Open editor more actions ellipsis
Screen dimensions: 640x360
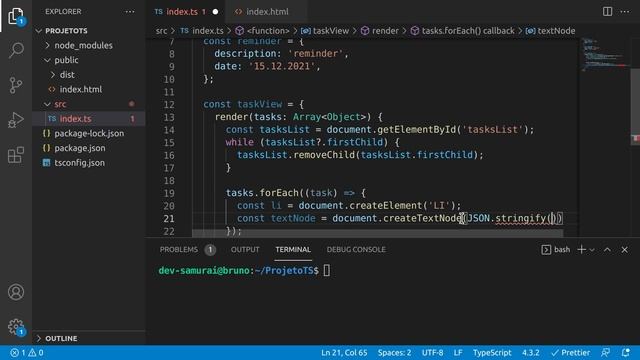click(x=624, y=11)
